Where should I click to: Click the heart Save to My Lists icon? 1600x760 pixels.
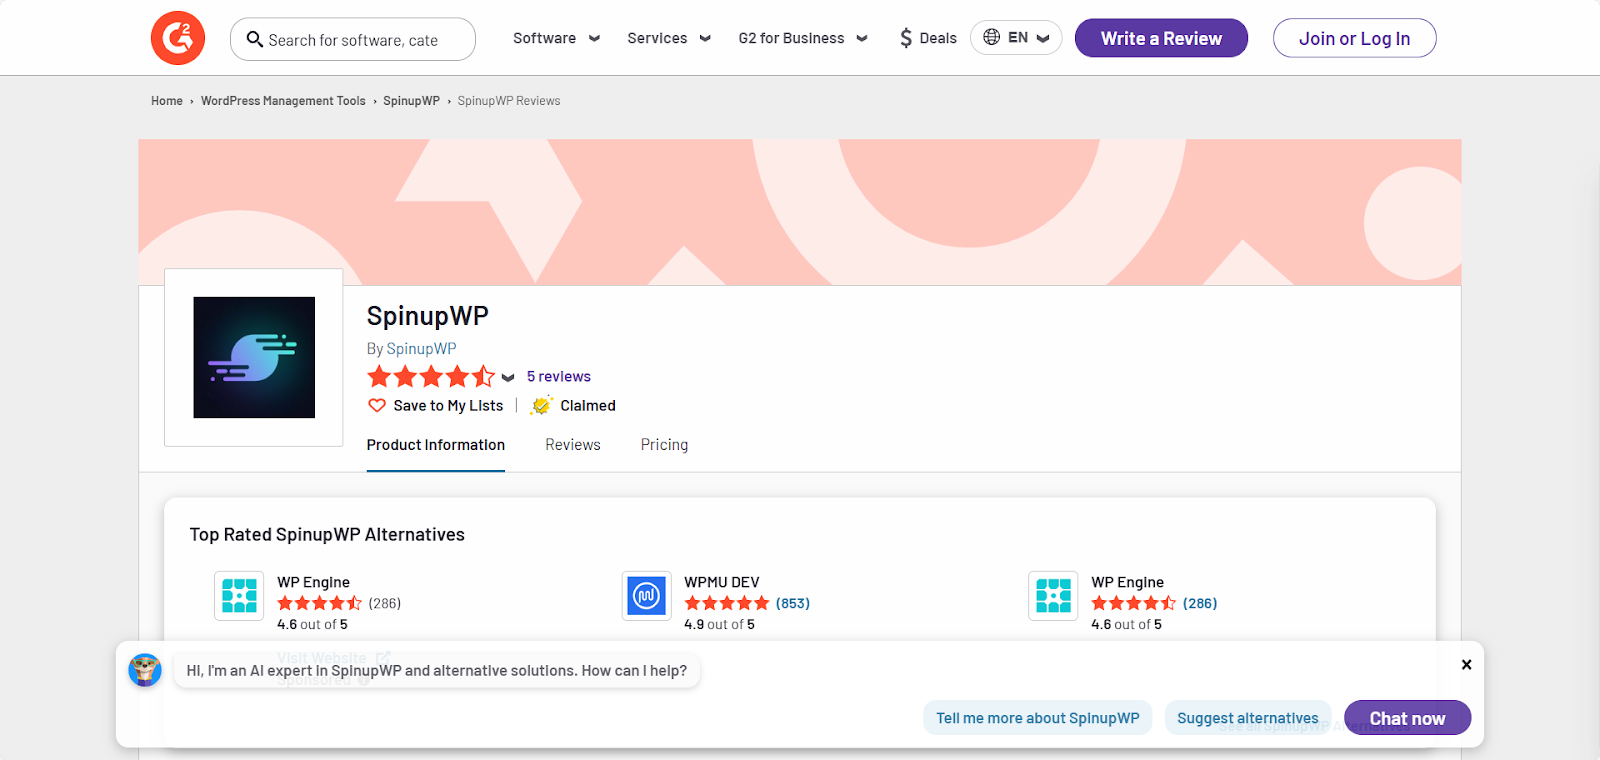point(377,406)
